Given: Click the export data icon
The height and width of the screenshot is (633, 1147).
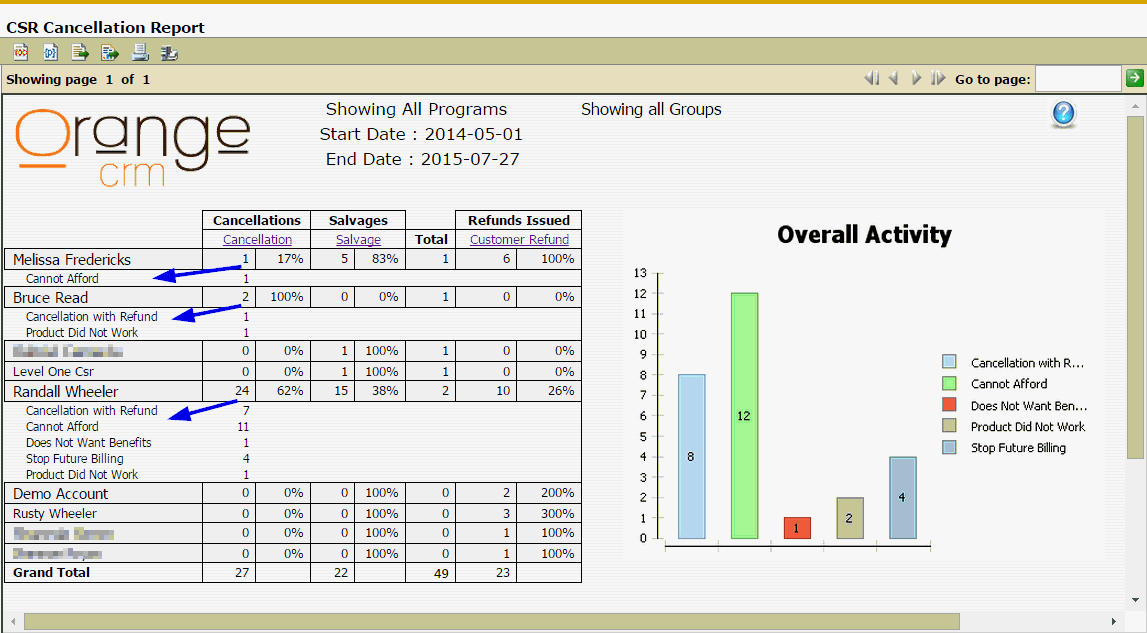Looking at the screenshot, I should coord(80,53).
